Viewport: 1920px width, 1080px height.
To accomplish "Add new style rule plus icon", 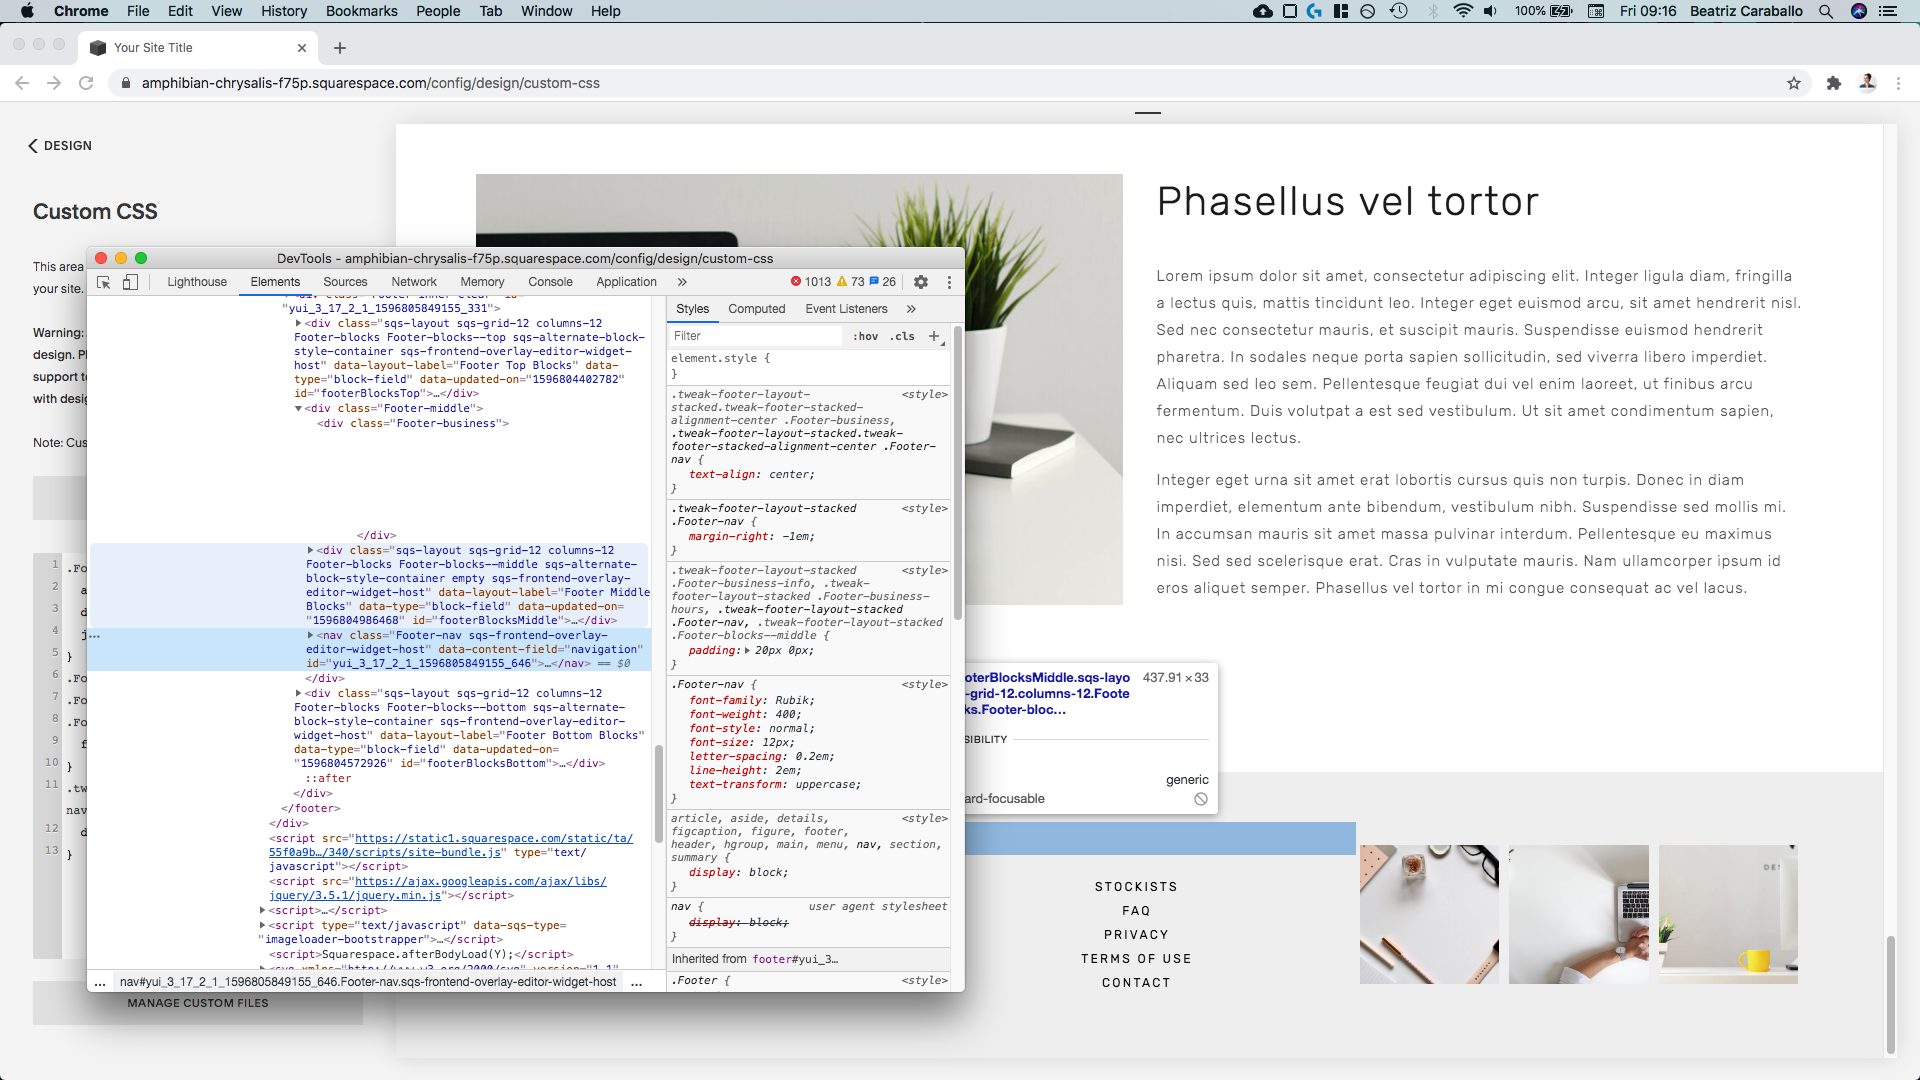I will 934,336.
